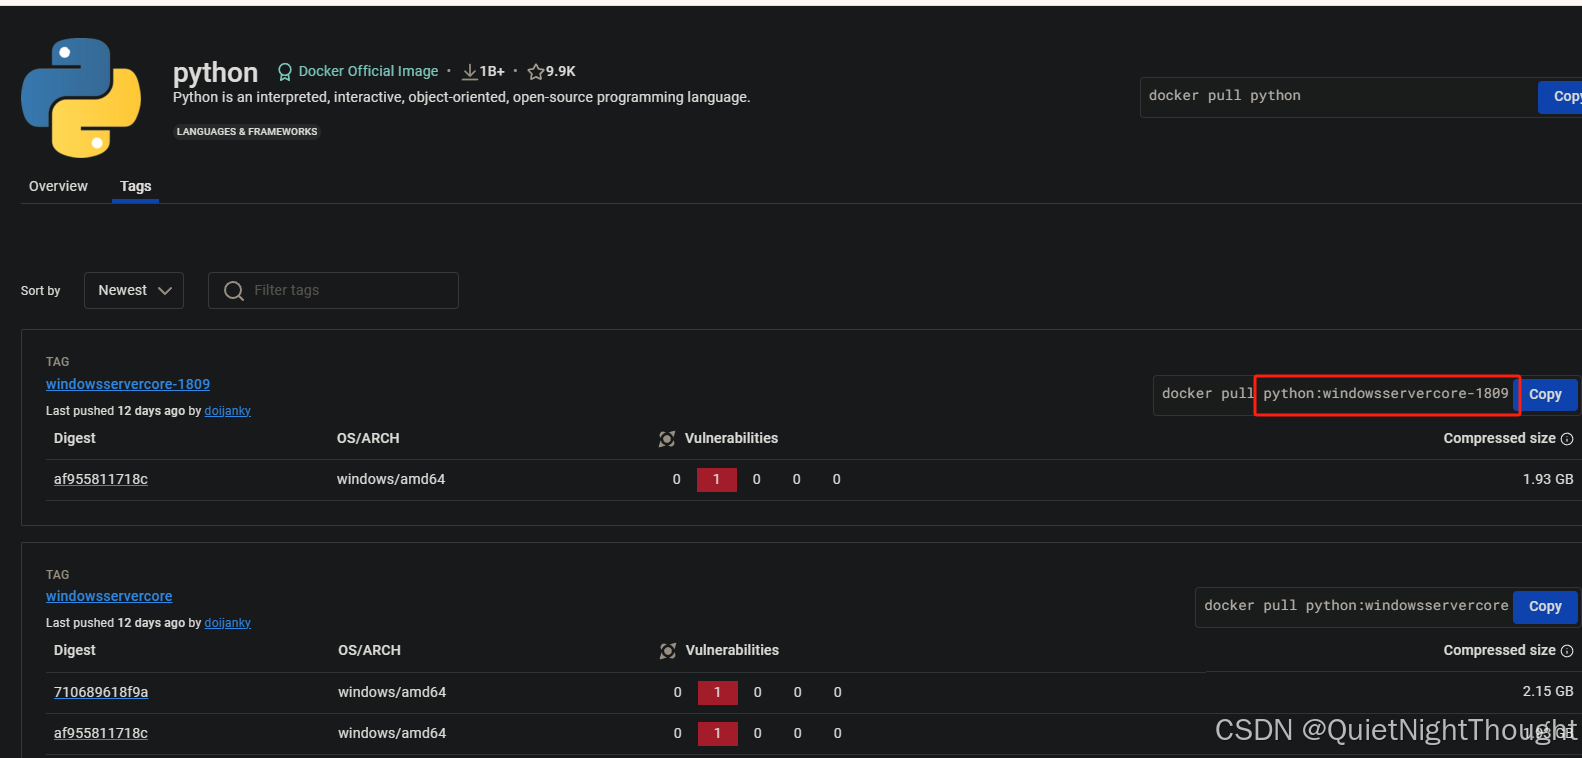Click the docker pull python command text
Image resolution: width=1582 pixels, height=758 pixels.
click(1225, 96)
